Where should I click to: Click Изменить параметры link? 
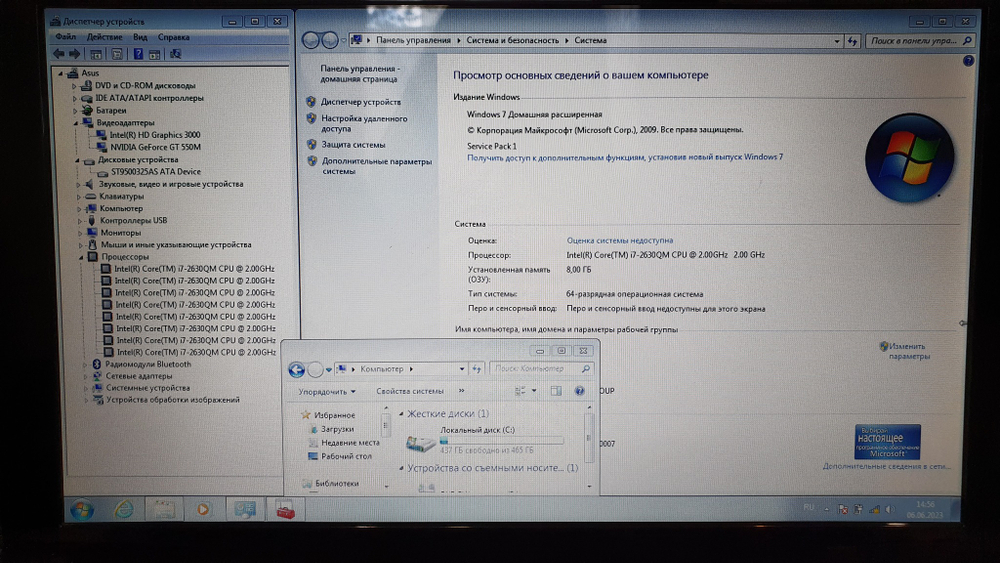(909, 351)
